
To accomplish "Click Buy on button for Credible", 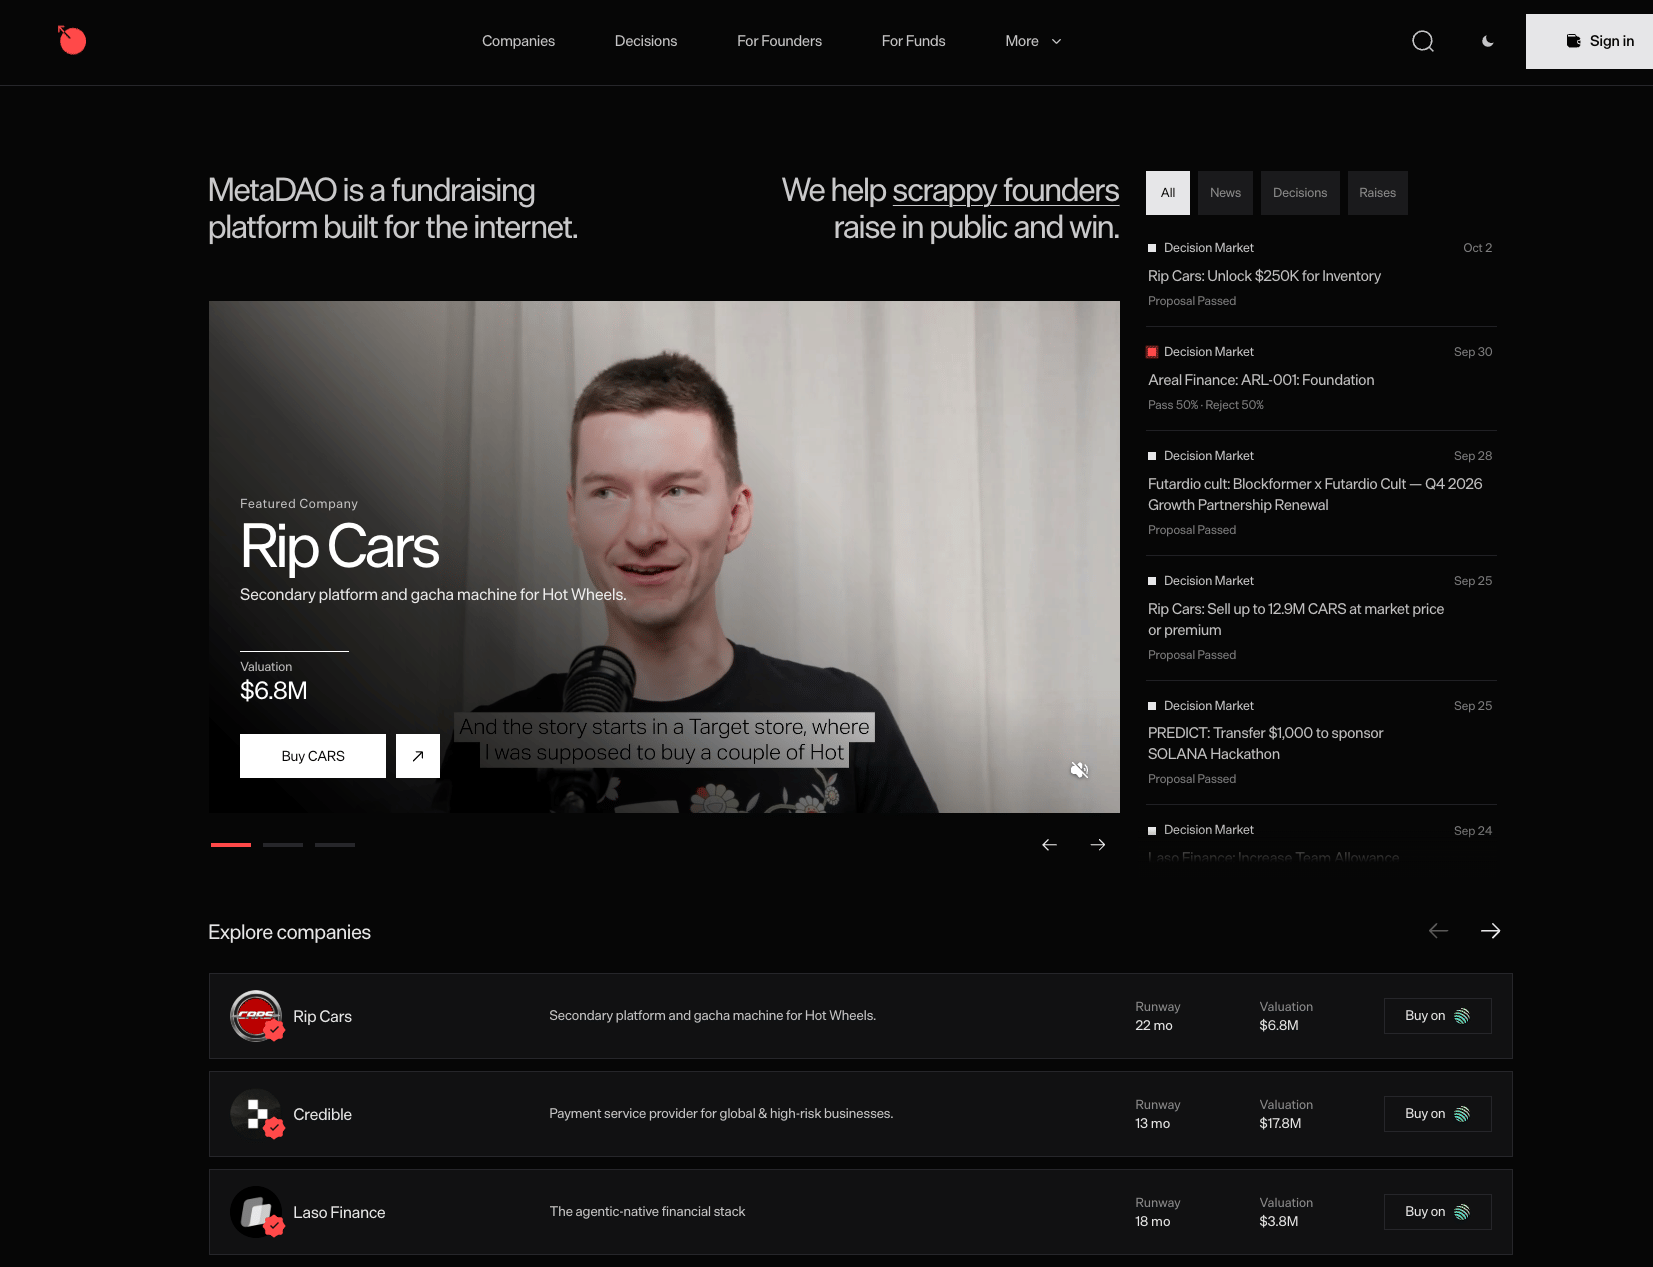I will [x=1437, y=1114].
